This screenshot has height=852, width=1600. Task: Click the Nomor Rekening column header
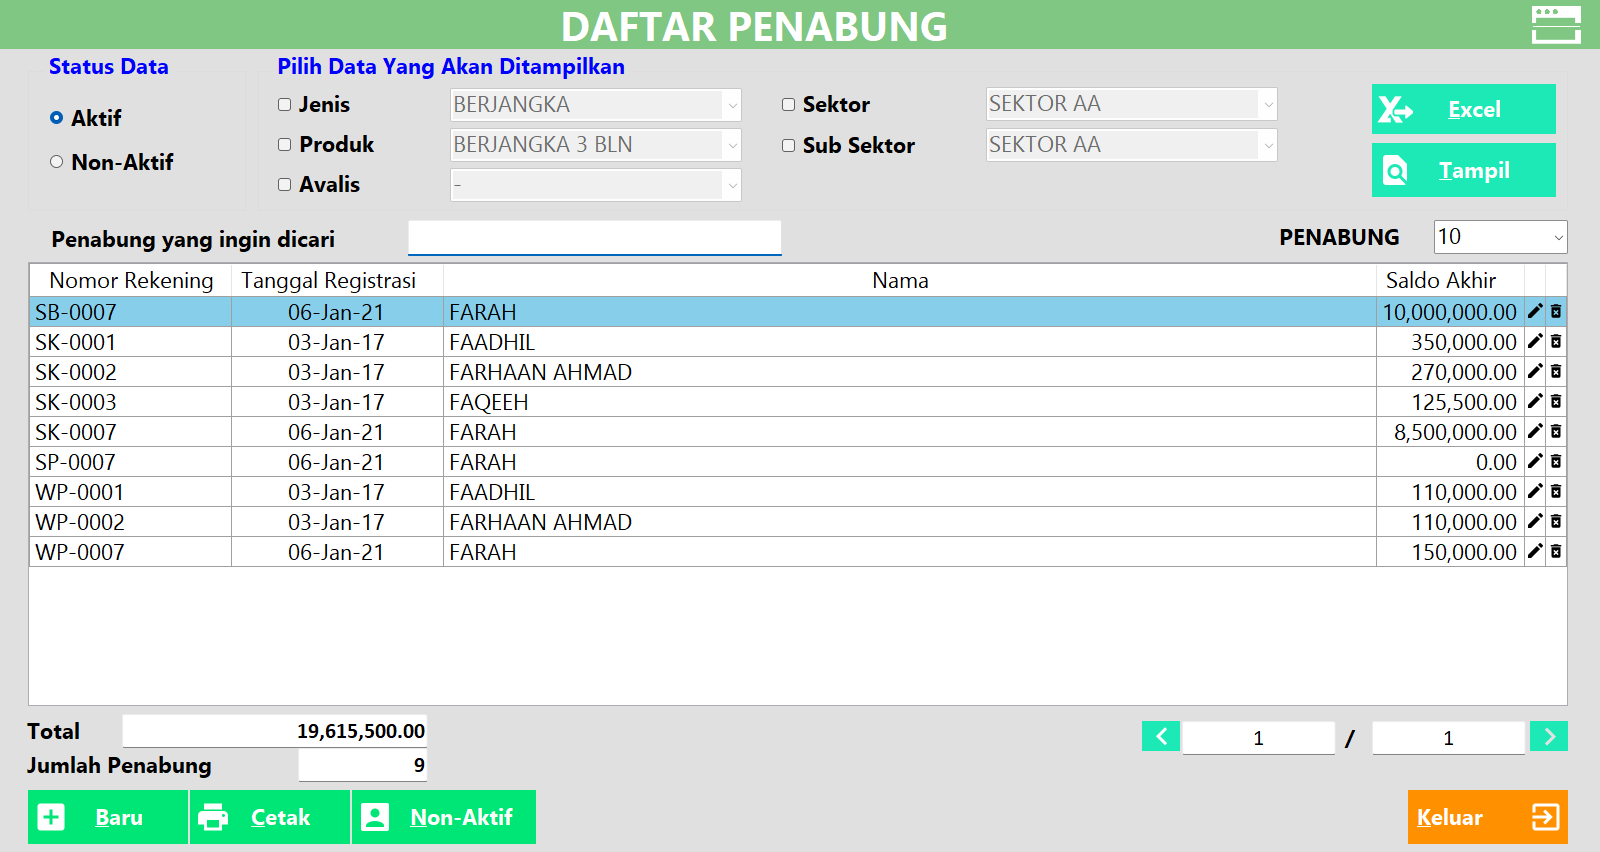coord(131,281)
